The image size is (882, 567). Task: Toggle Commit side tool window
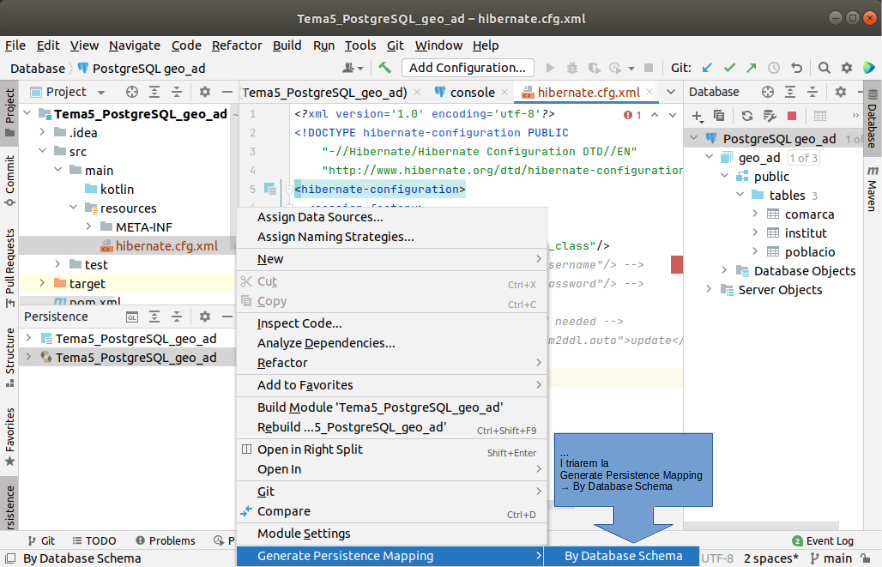10,181
